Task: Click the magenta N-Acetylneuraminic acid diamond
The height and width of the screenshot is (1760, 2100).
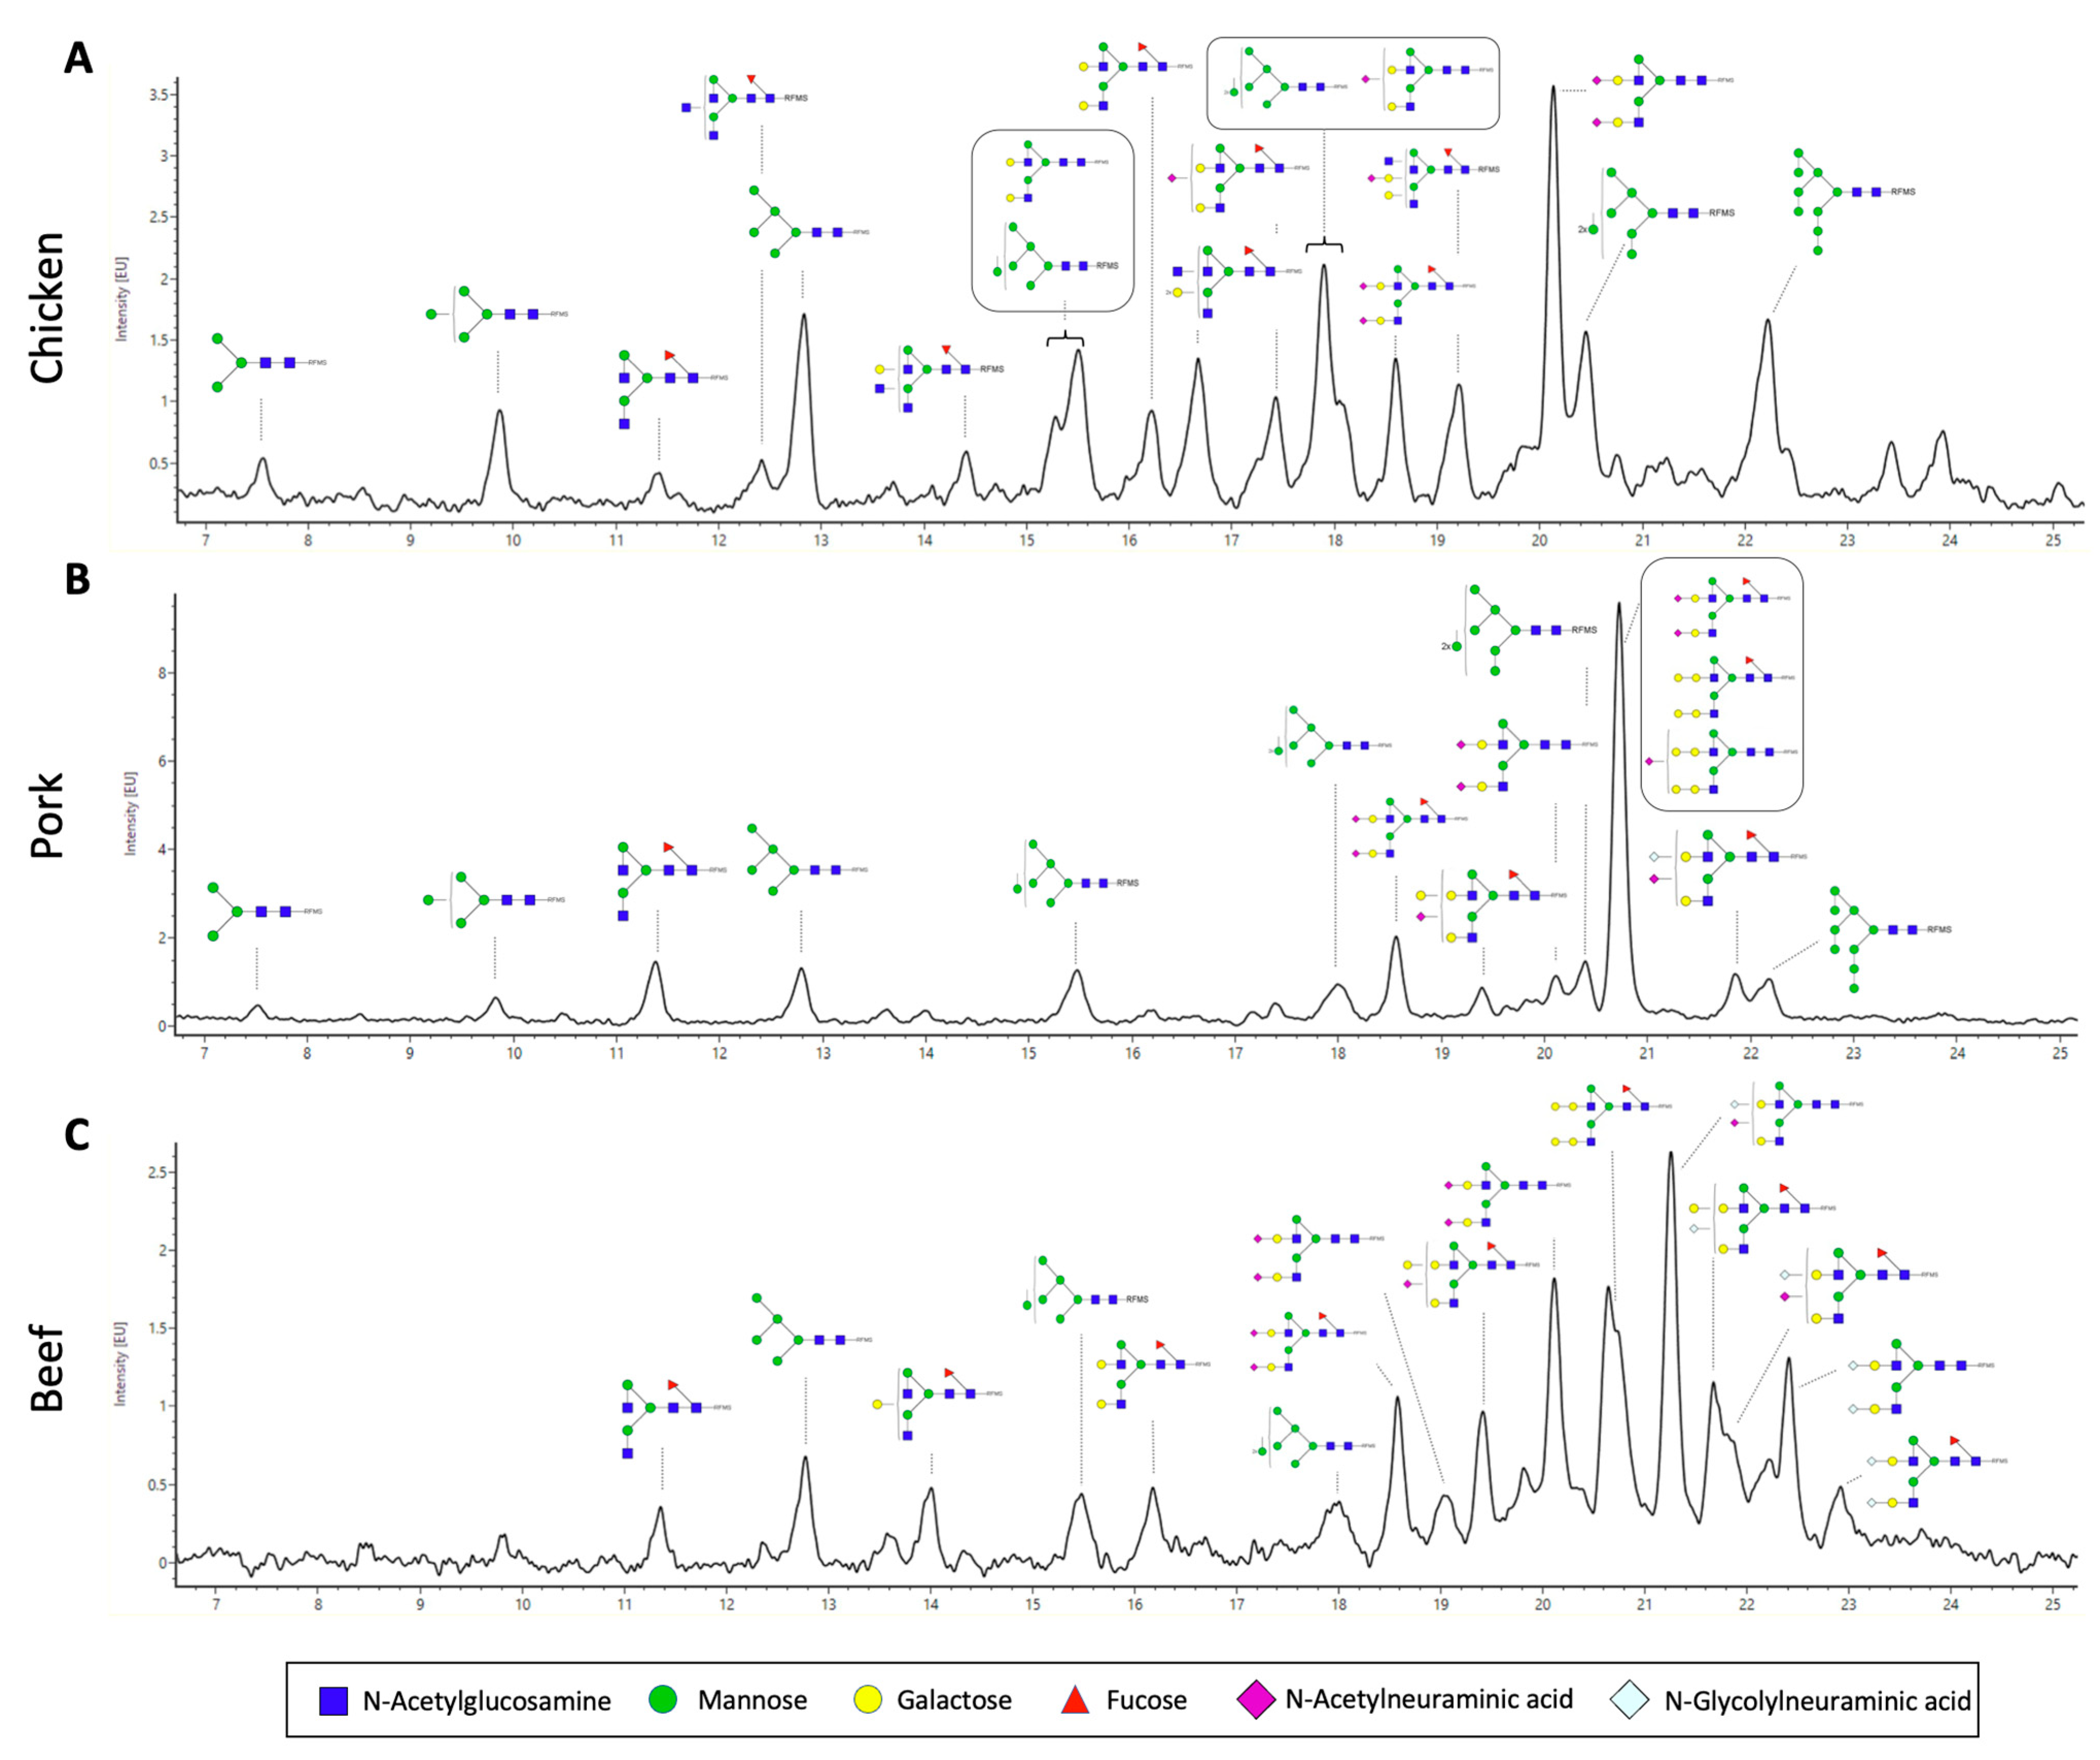Action: click(x=1256, y=1699)
